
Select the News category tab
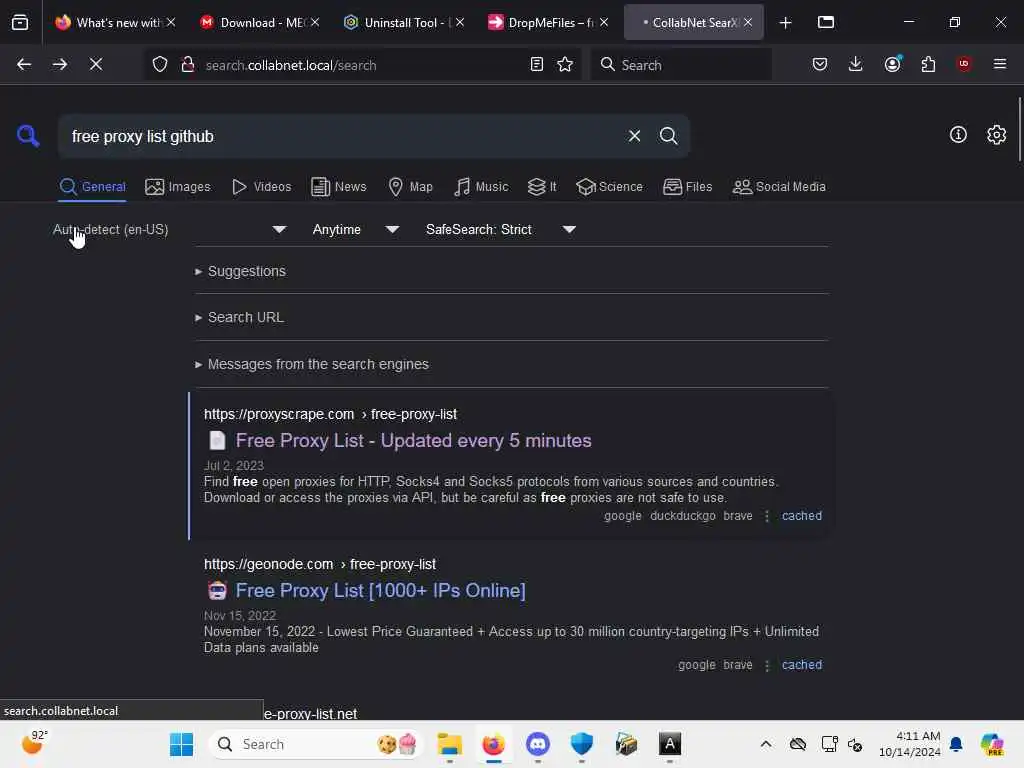point(338,187)
